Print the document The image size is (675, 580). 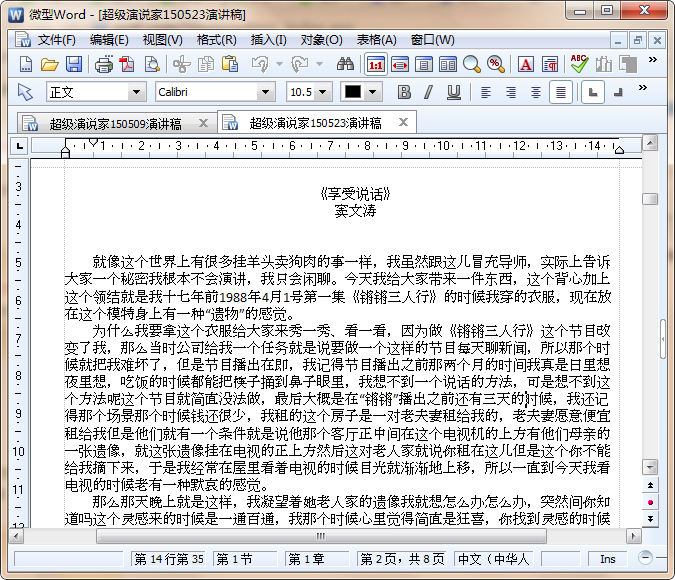coord(103,65)
